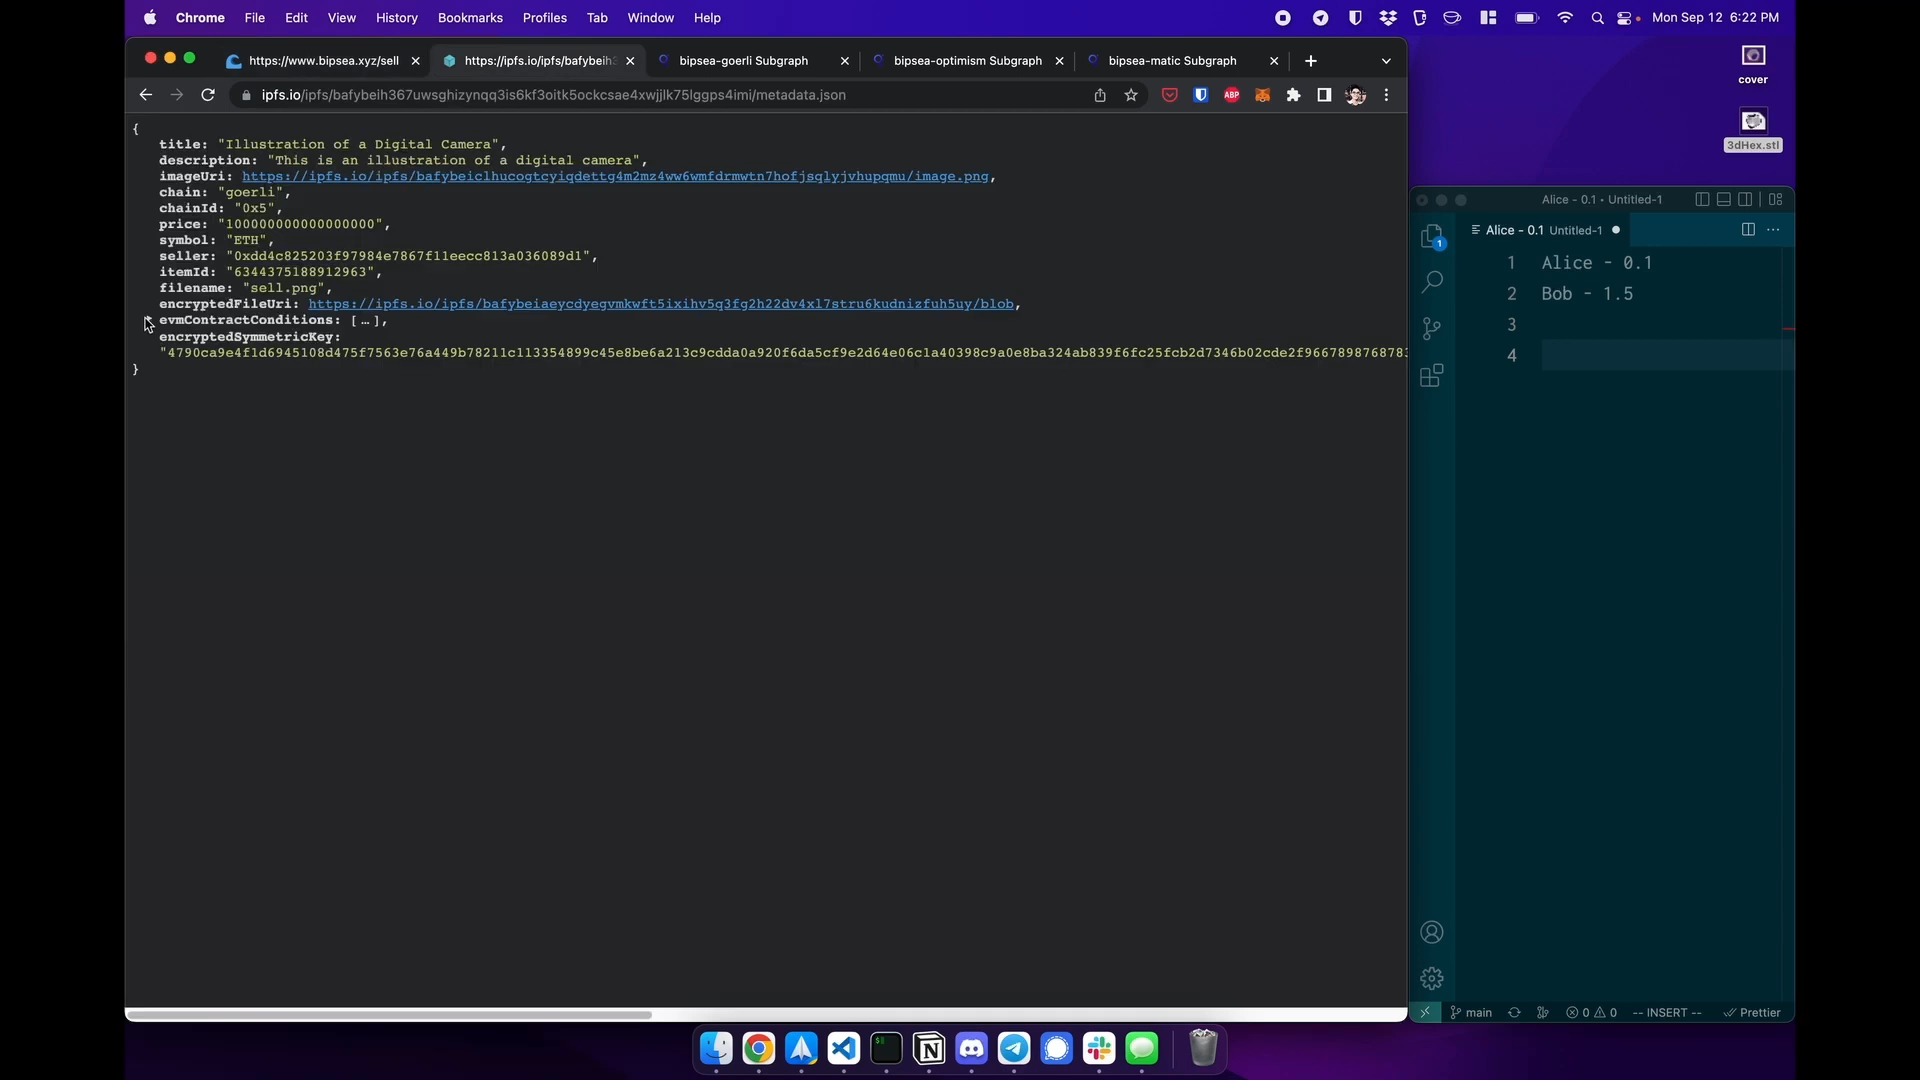1920x1080 pixels.
Task: Click errors and warnings count in status bar
Action: (x=1591, y=1012)
